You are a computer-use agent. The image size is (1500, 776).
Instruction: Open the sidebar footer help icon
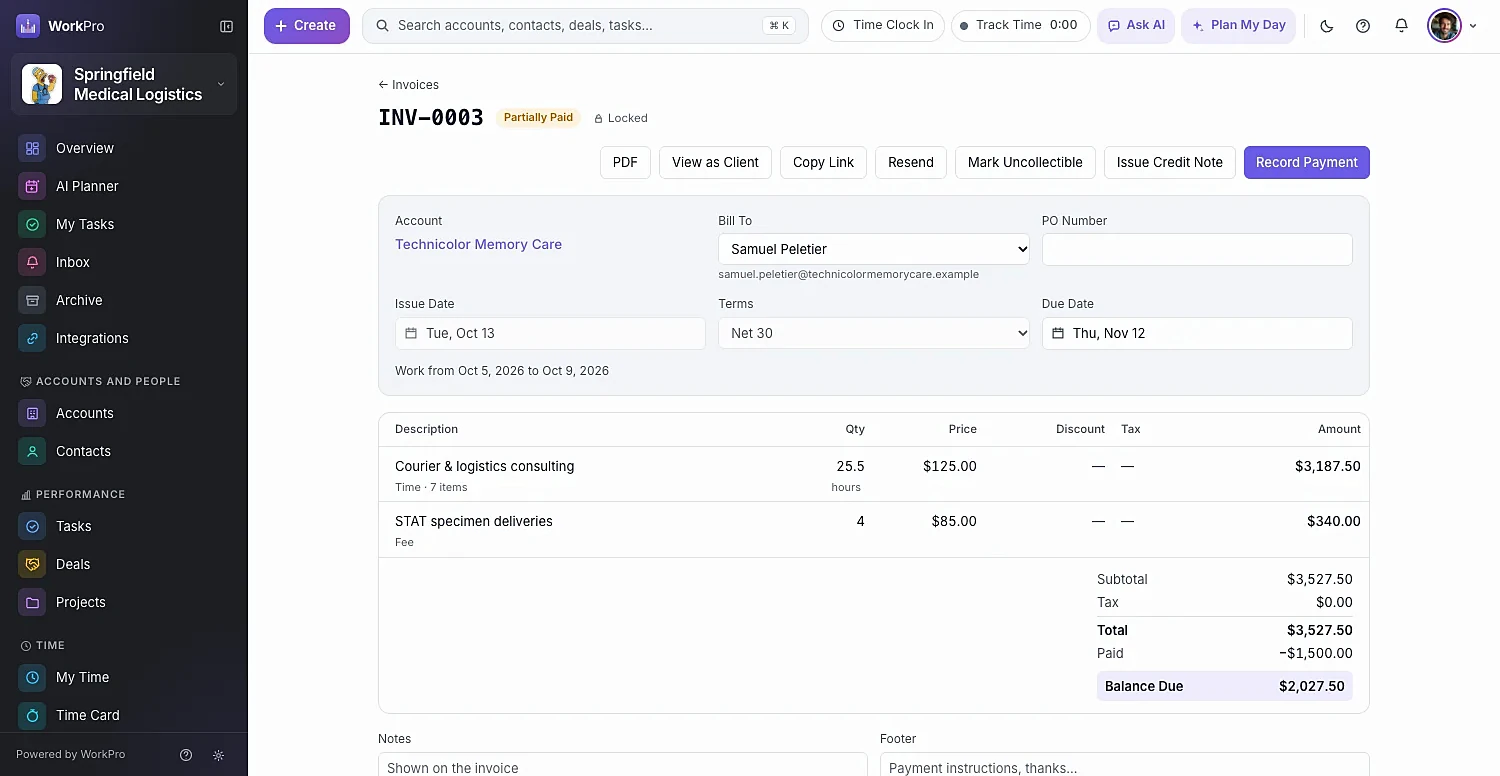click(x=186, y=755)
